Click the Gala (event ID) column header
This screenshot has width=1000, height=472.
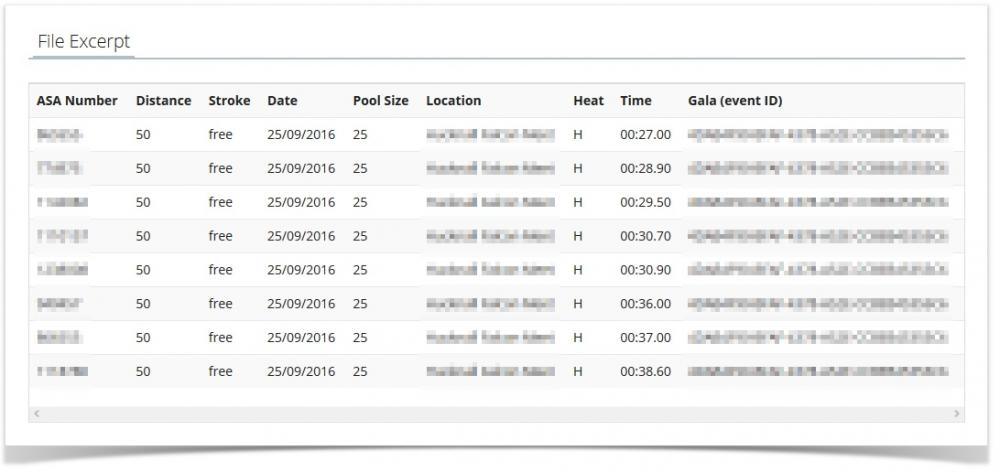(x=735, y=101)
